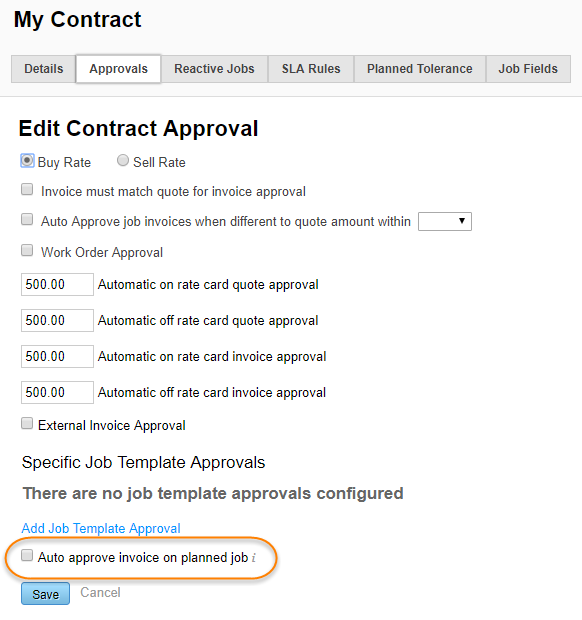Enable Invoice must match quote checkbox
Viewport: 582px width, 620px height.
click(x=27, y=189)
